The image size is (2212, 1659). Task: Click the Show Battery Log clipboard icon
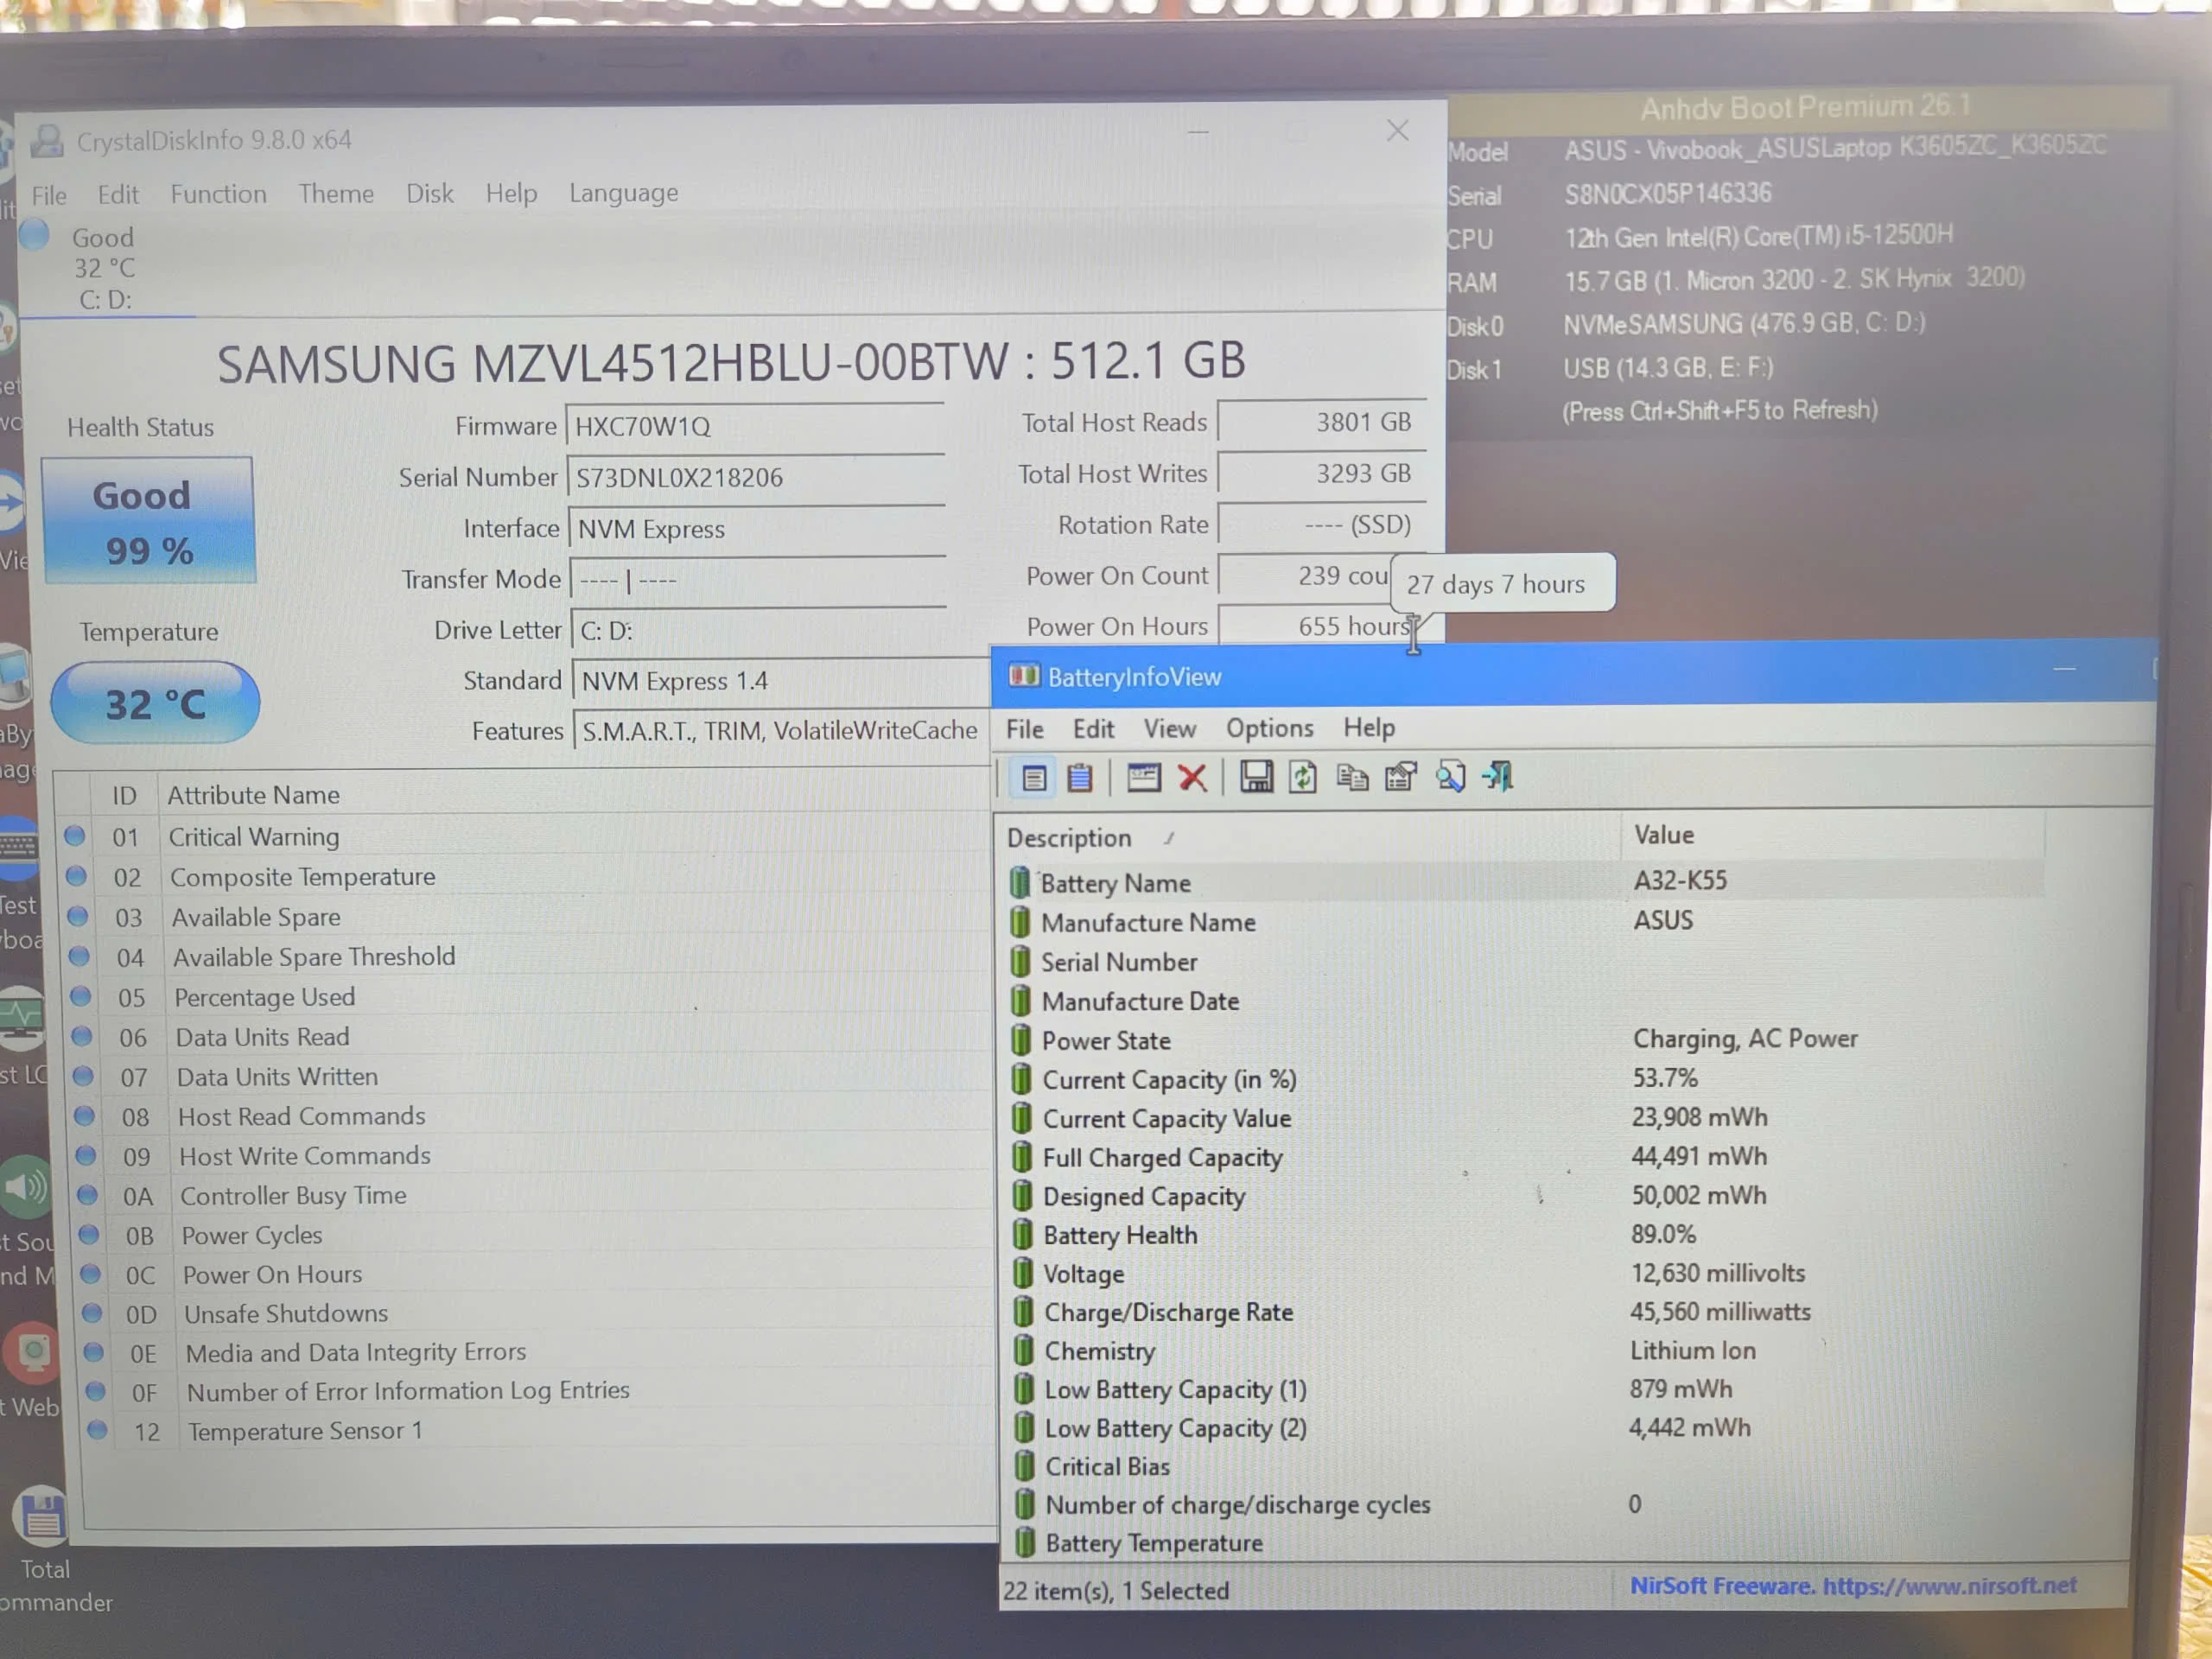coord(1080,777)
